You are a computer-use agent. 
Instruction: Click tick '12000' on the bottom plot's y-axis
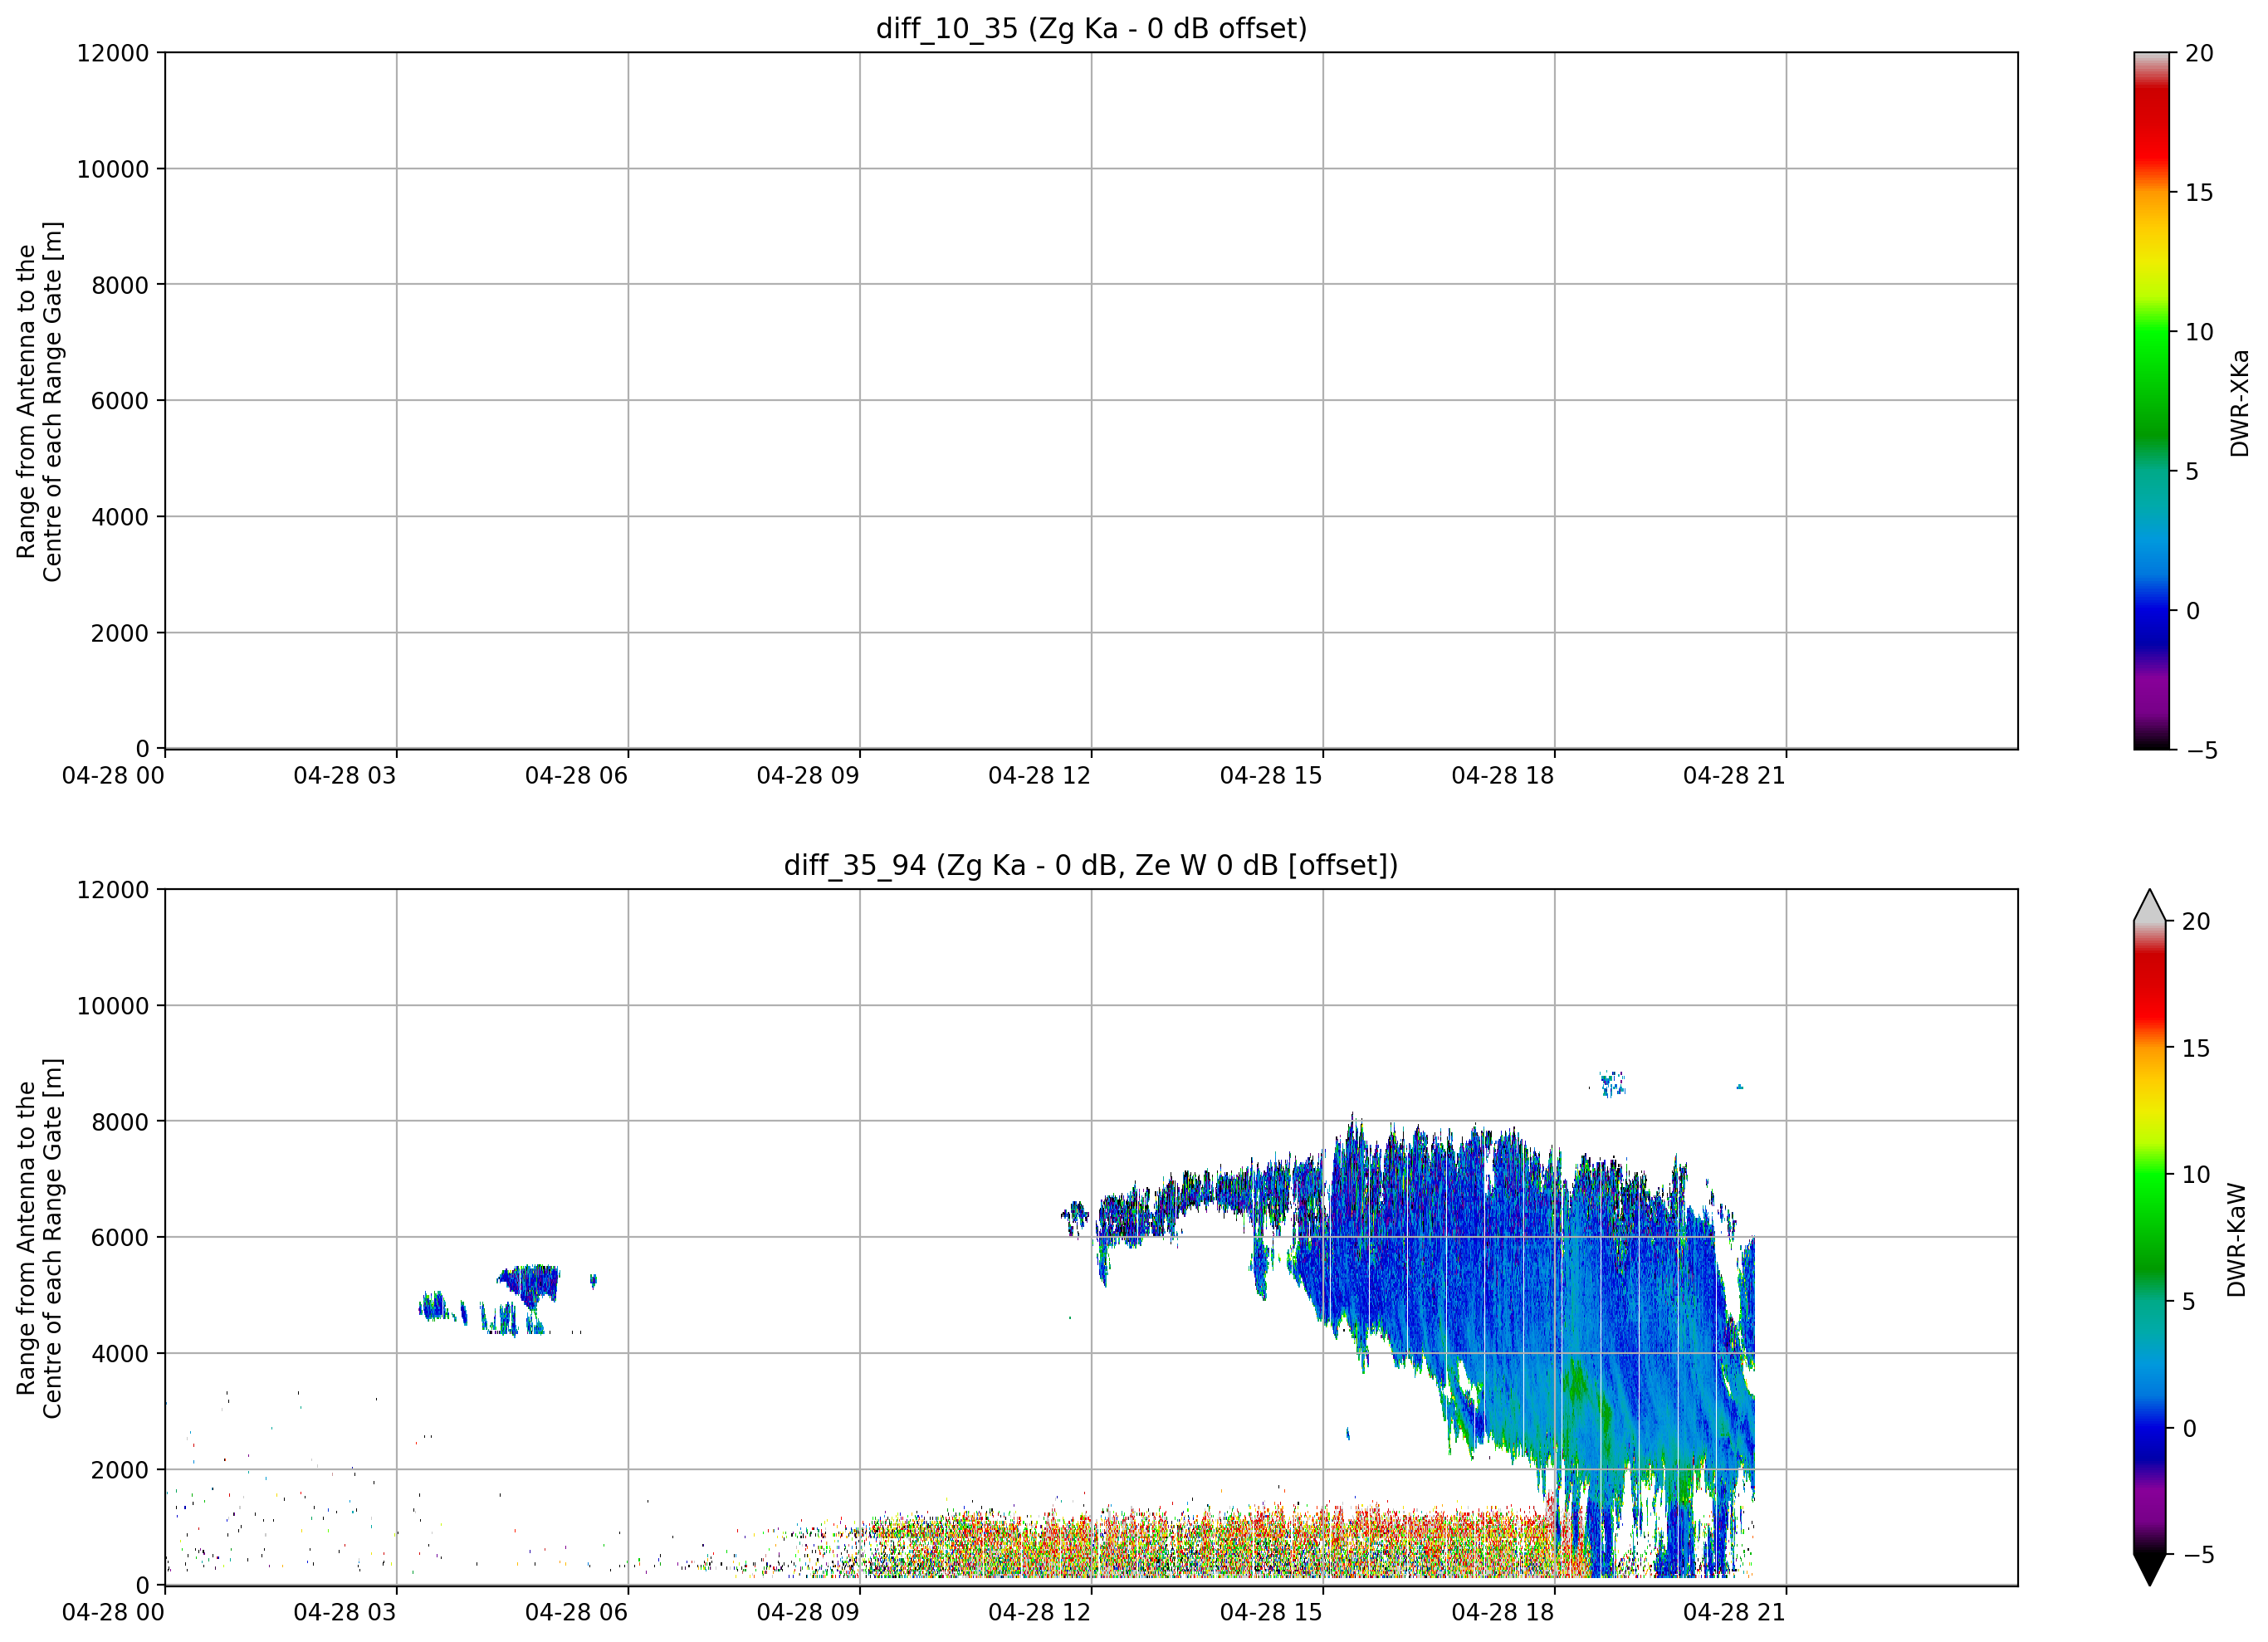pos(113,890)
